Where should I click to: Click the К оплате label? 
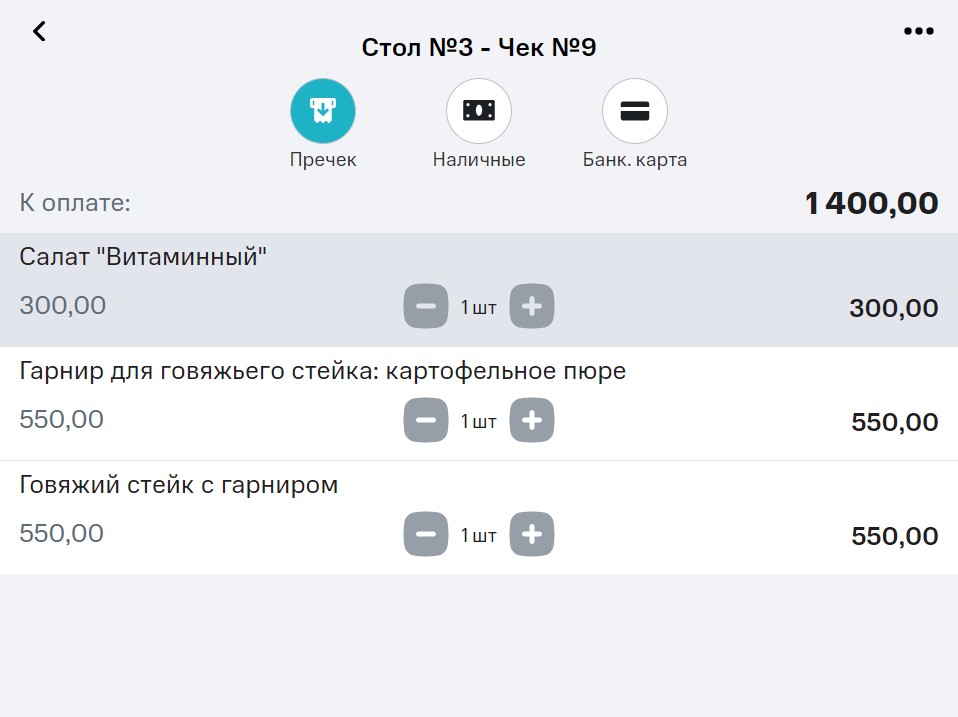[75, 203]
